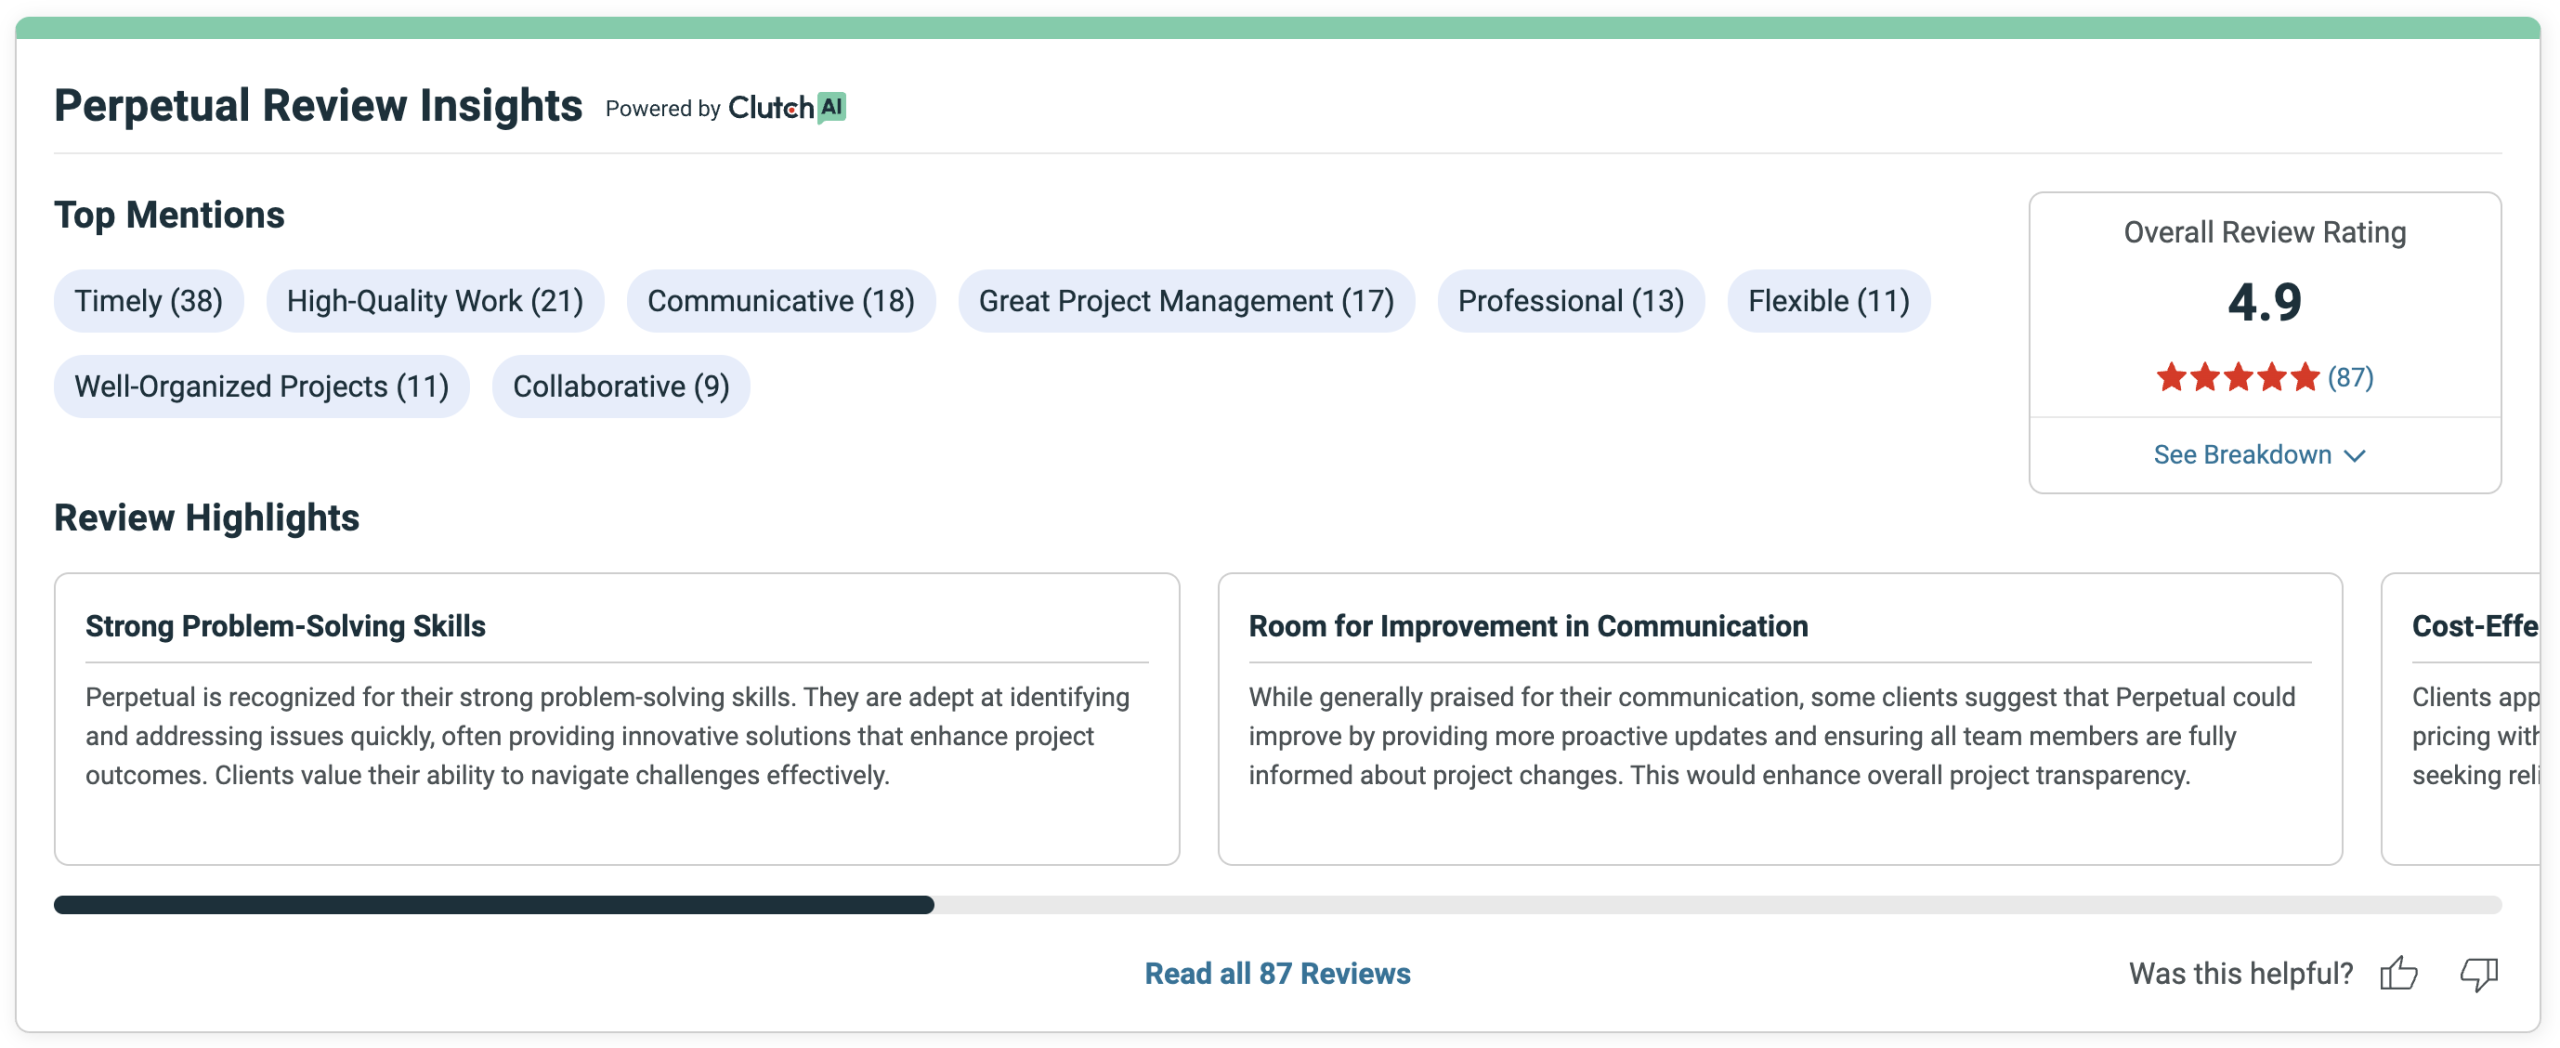Select the Flexible (11) mention tag
This screenshot has width=2560, height=1048.
(x=1829, y=301)
